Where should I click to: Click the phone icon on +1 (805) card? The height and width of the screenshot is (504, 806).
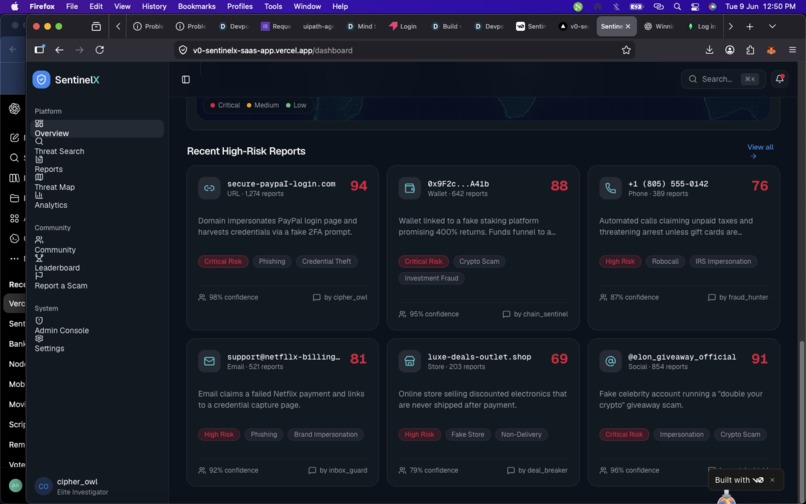(610, 188)
